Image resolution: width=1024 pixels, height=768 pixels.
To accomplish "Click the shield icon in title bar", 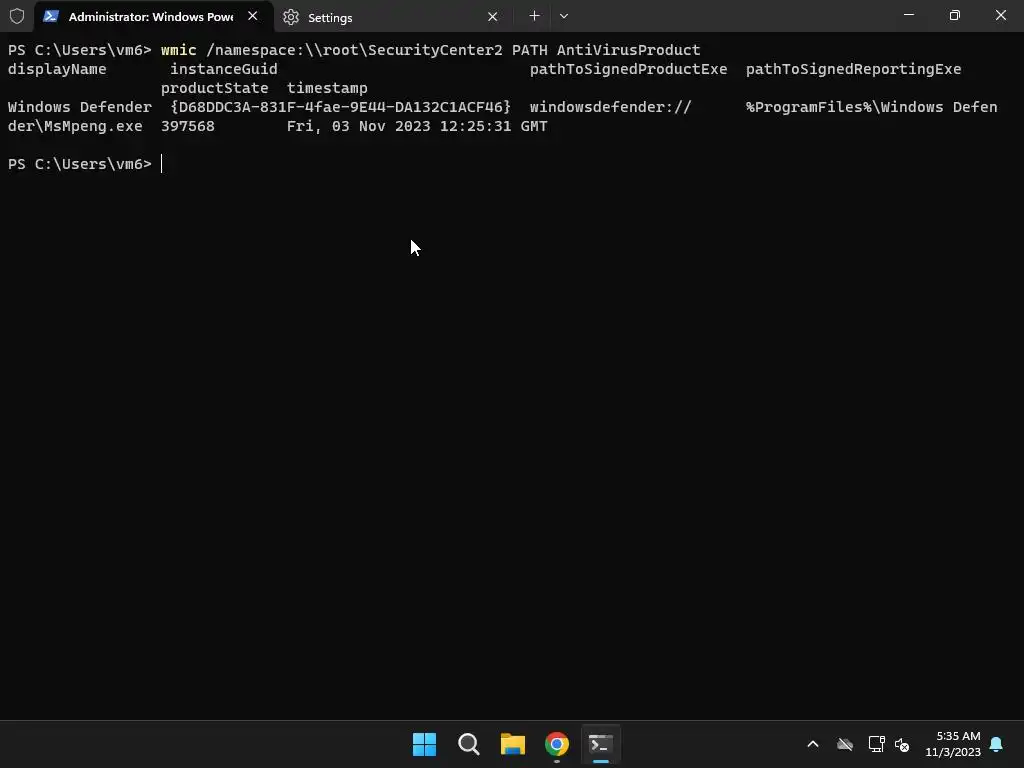I will (17, 16).
